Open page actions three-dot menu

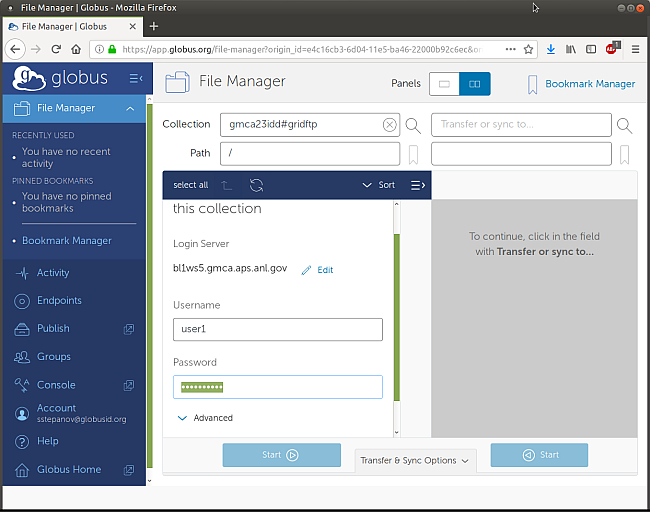click(x=511, y=50)
